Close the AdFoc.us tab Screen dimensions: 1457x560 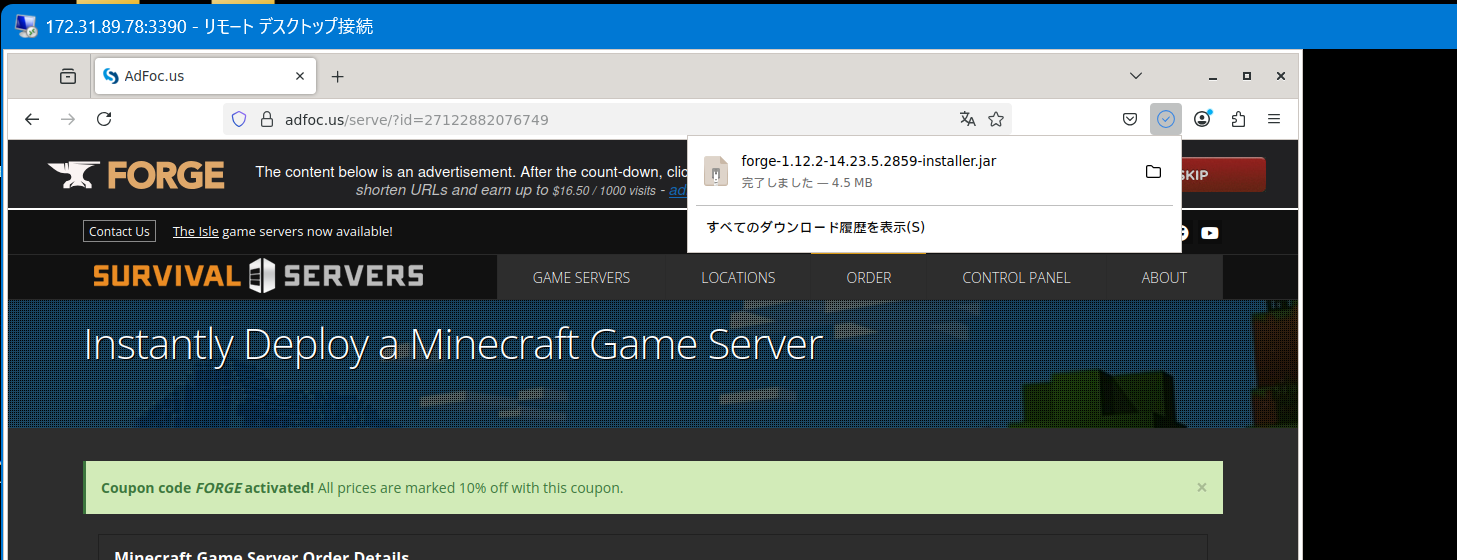point(300,76)
